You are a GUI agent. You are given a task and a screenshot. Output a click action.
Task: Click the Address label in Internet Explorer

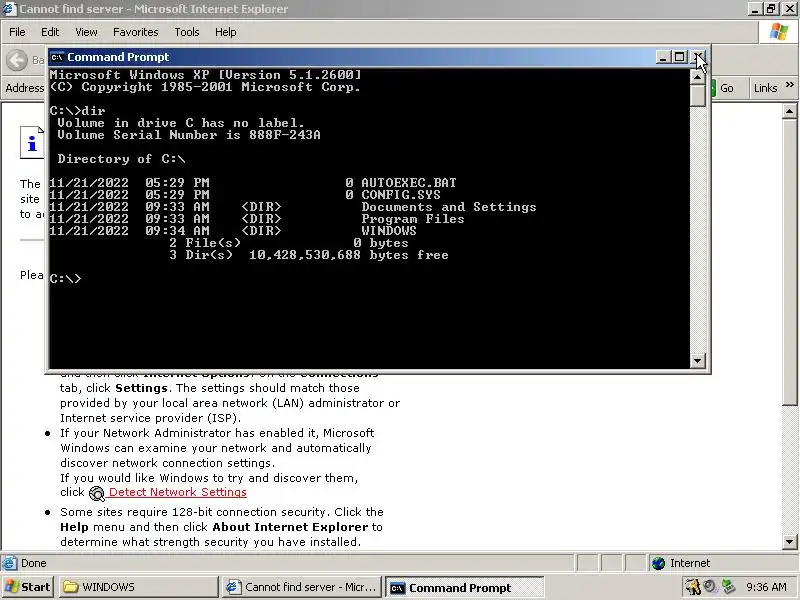24,88
